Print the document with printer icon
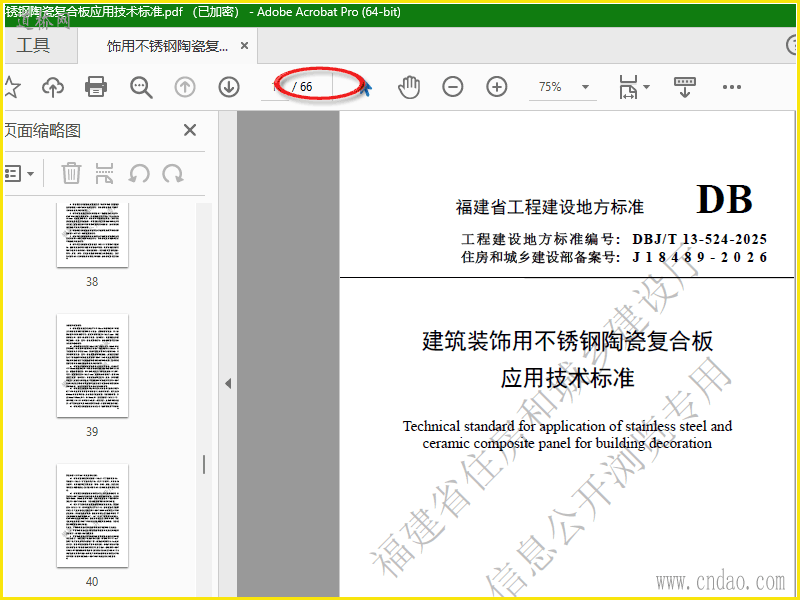This screenshot has height=600, width=800. click(96, 87)
